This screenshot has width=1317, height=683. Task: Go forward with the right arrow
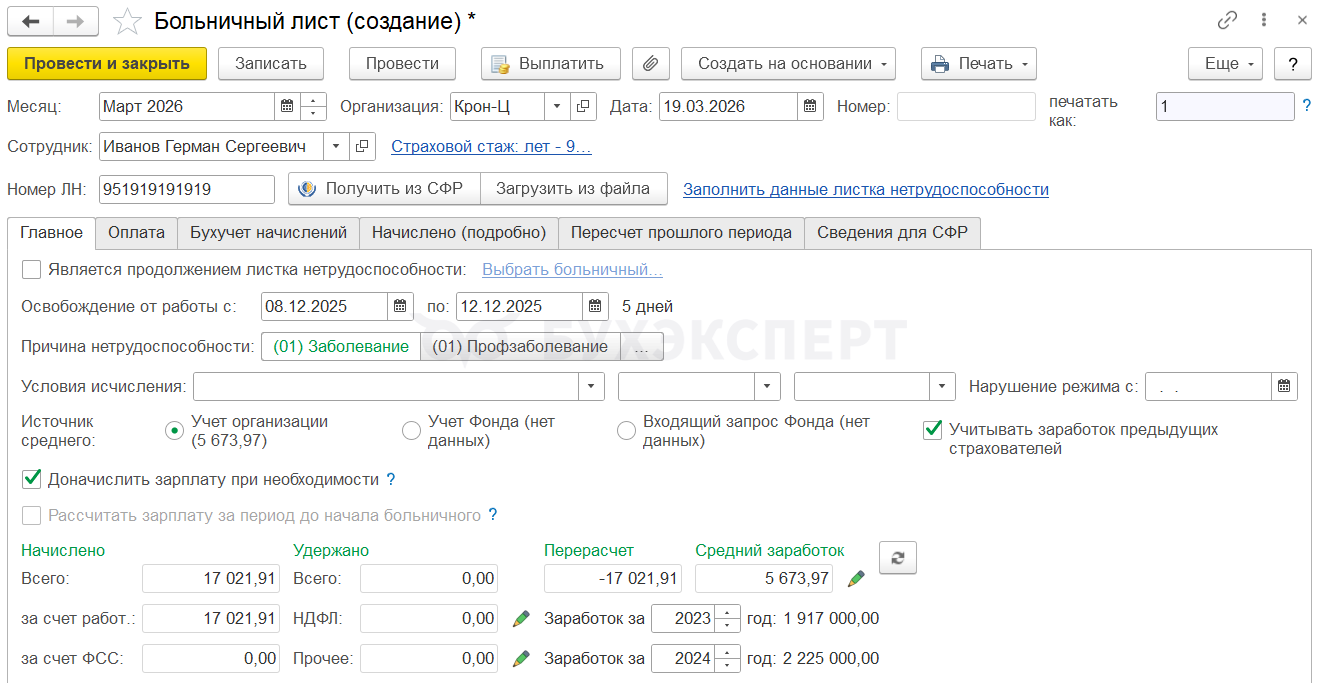(x=76, y=21)
